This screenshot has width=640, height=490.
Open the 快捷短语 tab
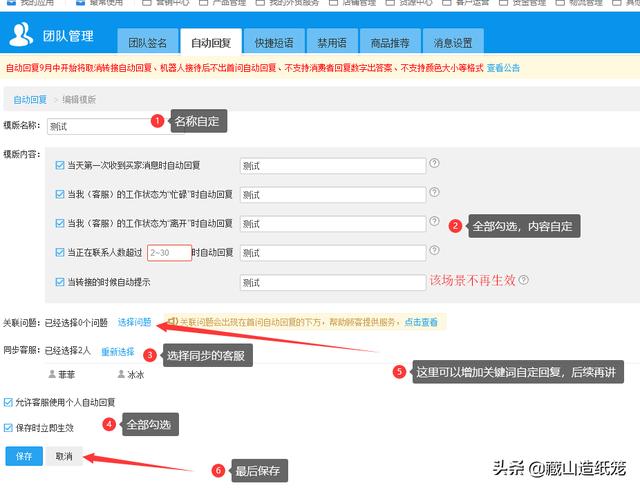pos(274,43)
